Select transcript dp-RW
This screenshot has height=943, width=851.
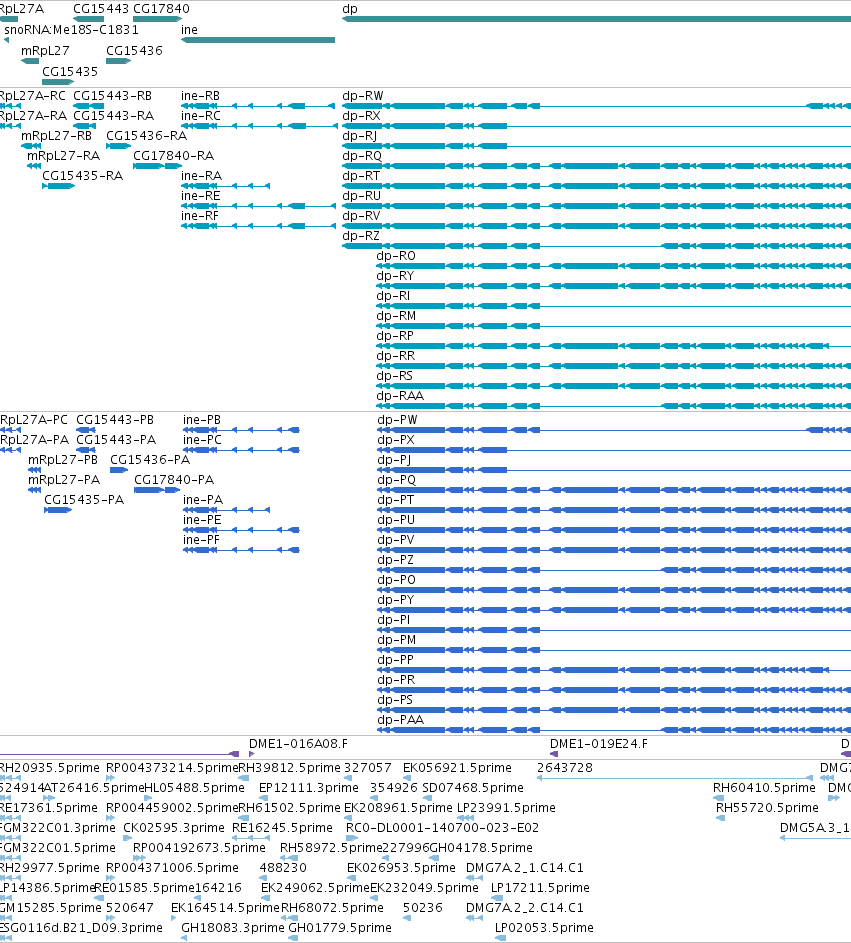pyautogui.click(x=596, y=106)
